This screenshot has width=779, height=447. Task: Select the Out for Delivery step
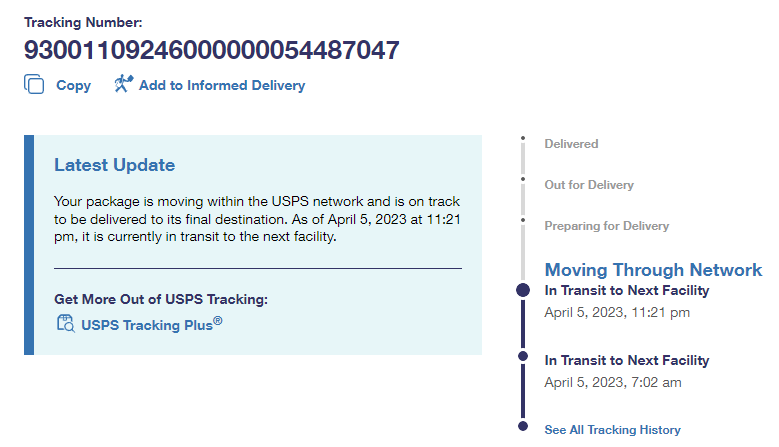pyautogui.click(x=589, y=185)
